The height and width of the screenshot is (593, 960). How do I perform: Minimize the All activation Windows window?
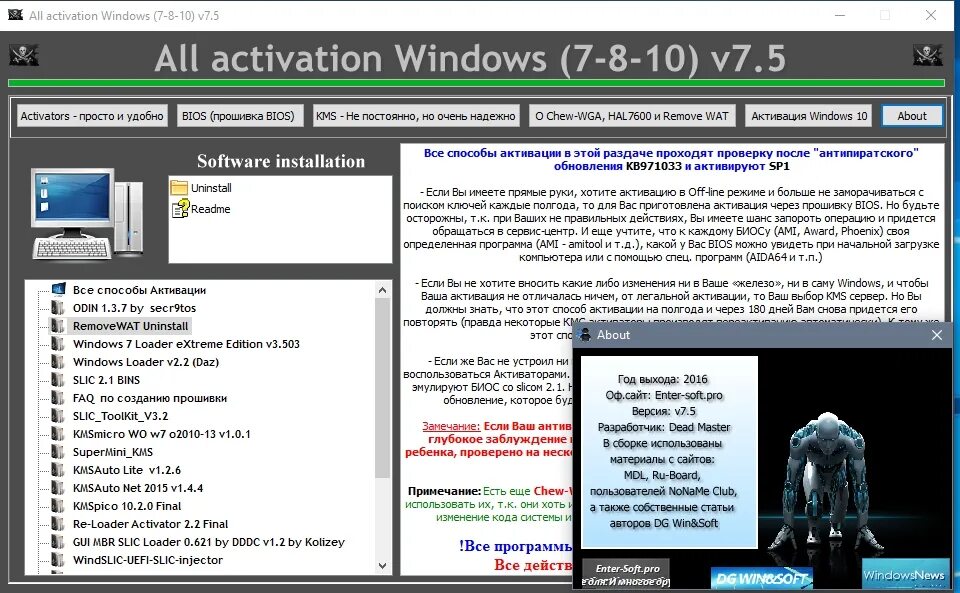[x=840, y=15]
